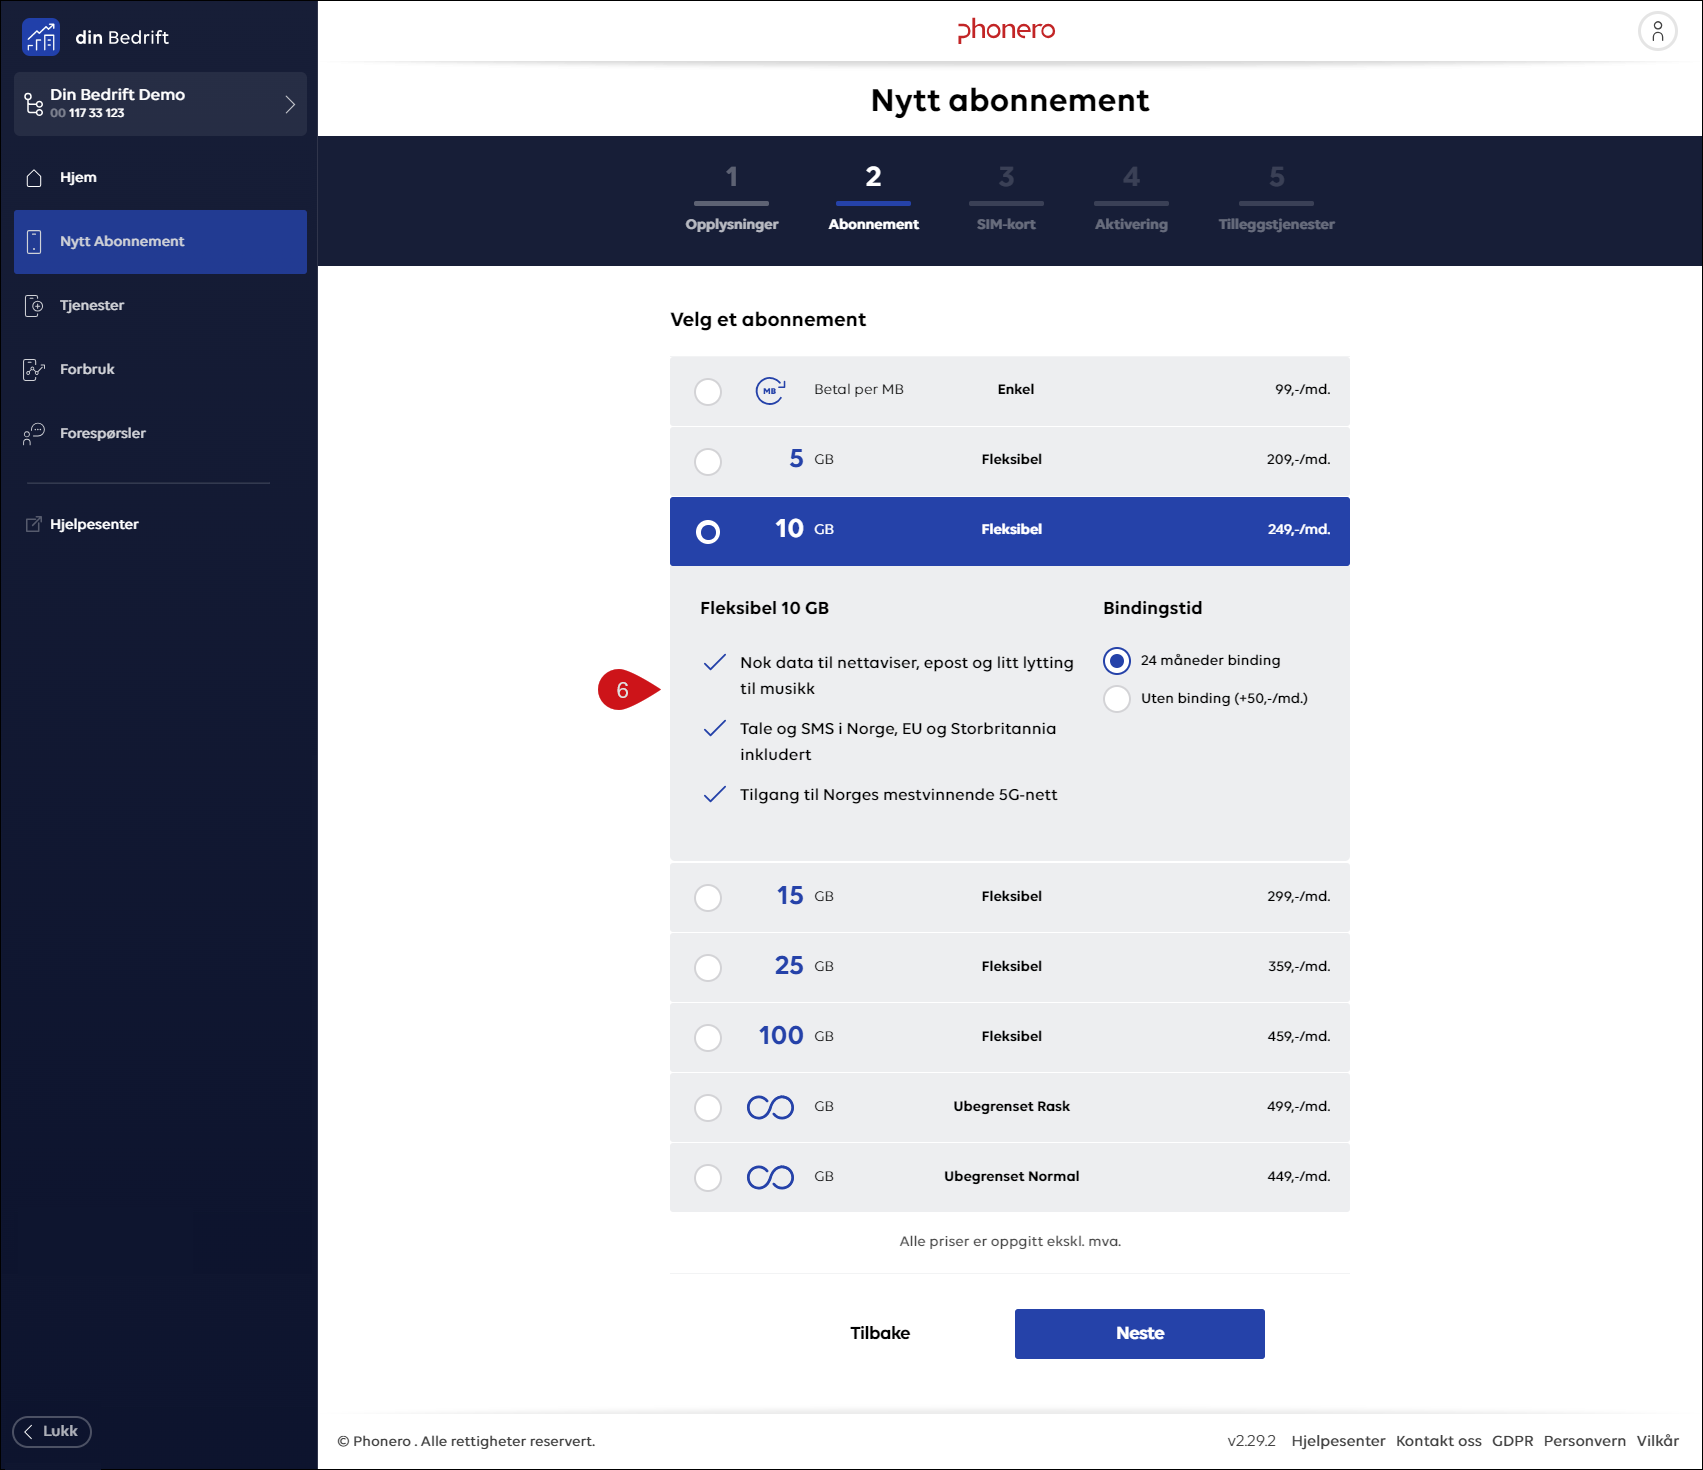The image size is (1703, 1470).
Task: Go to step 4 Aktivering
Action: tap(1131, 198)
